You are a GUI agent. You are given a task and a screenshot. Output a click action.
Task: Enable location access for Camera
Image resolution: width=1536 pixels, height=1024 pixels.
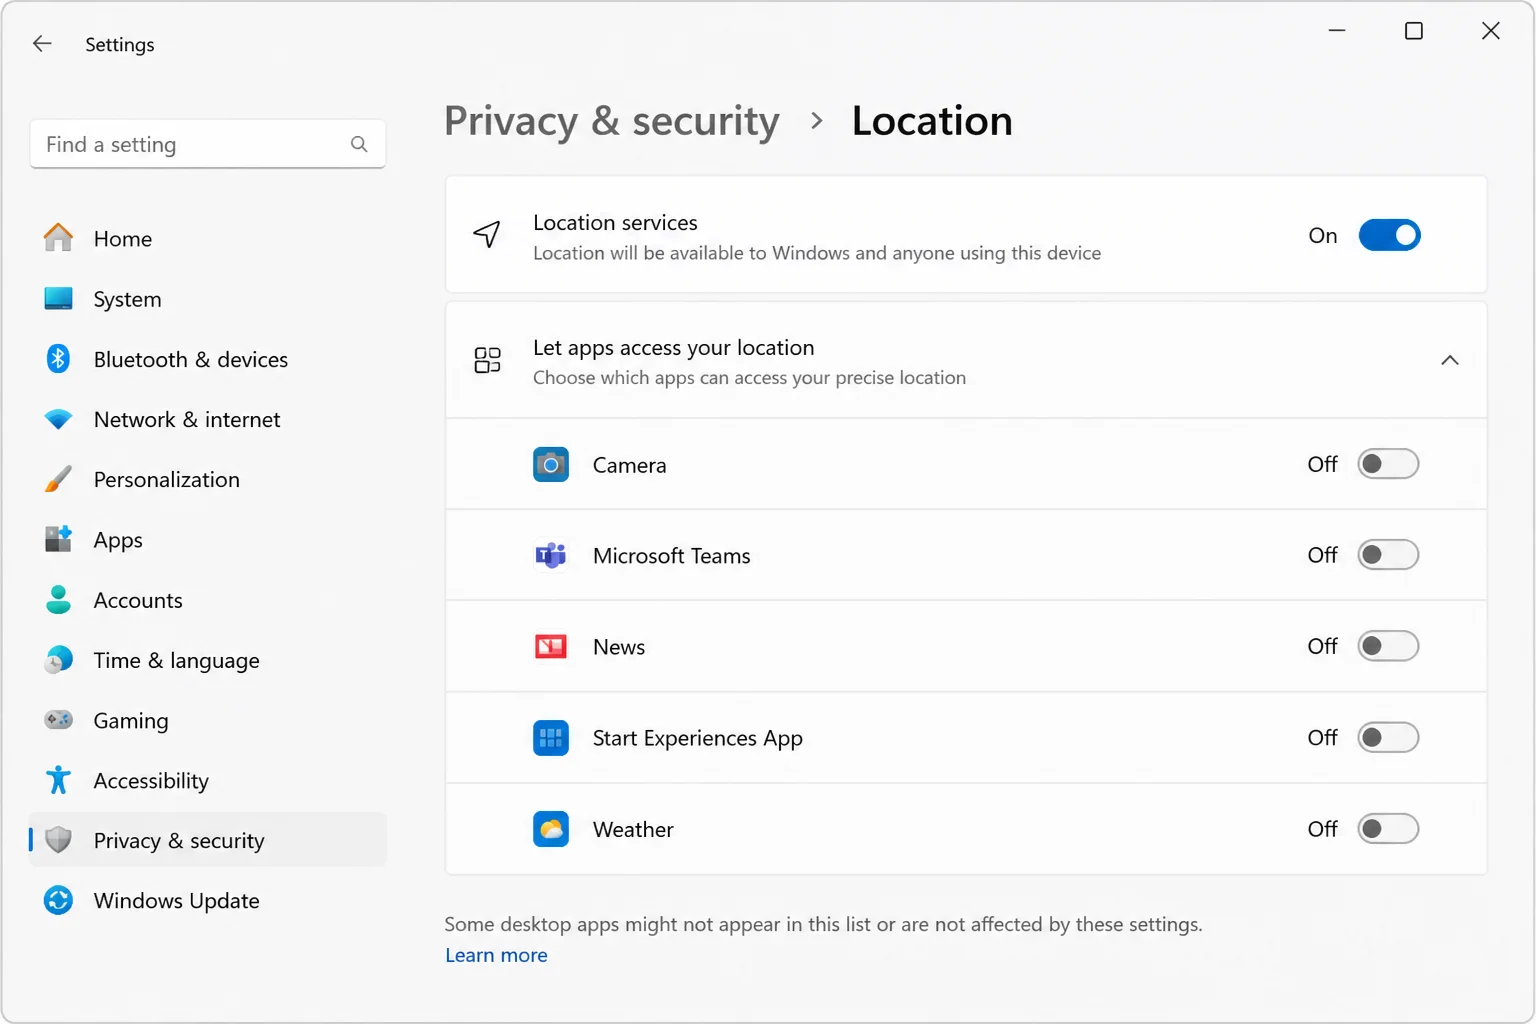click(1388, 464)
